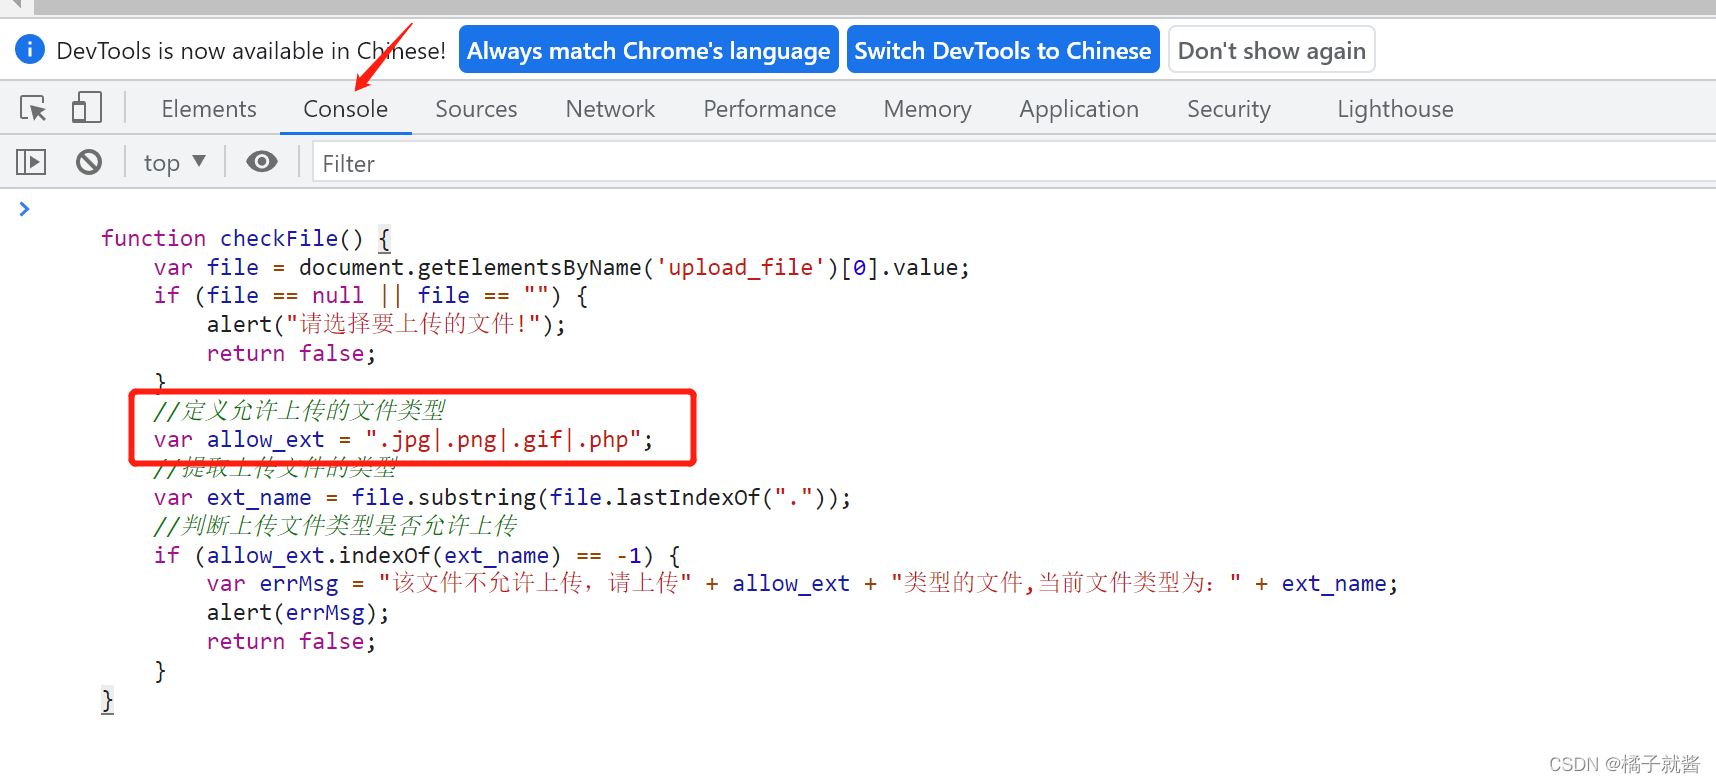This screenshot has height=783, width=1716.
Task: Click the Filter input field
Action: [1014, 162]
